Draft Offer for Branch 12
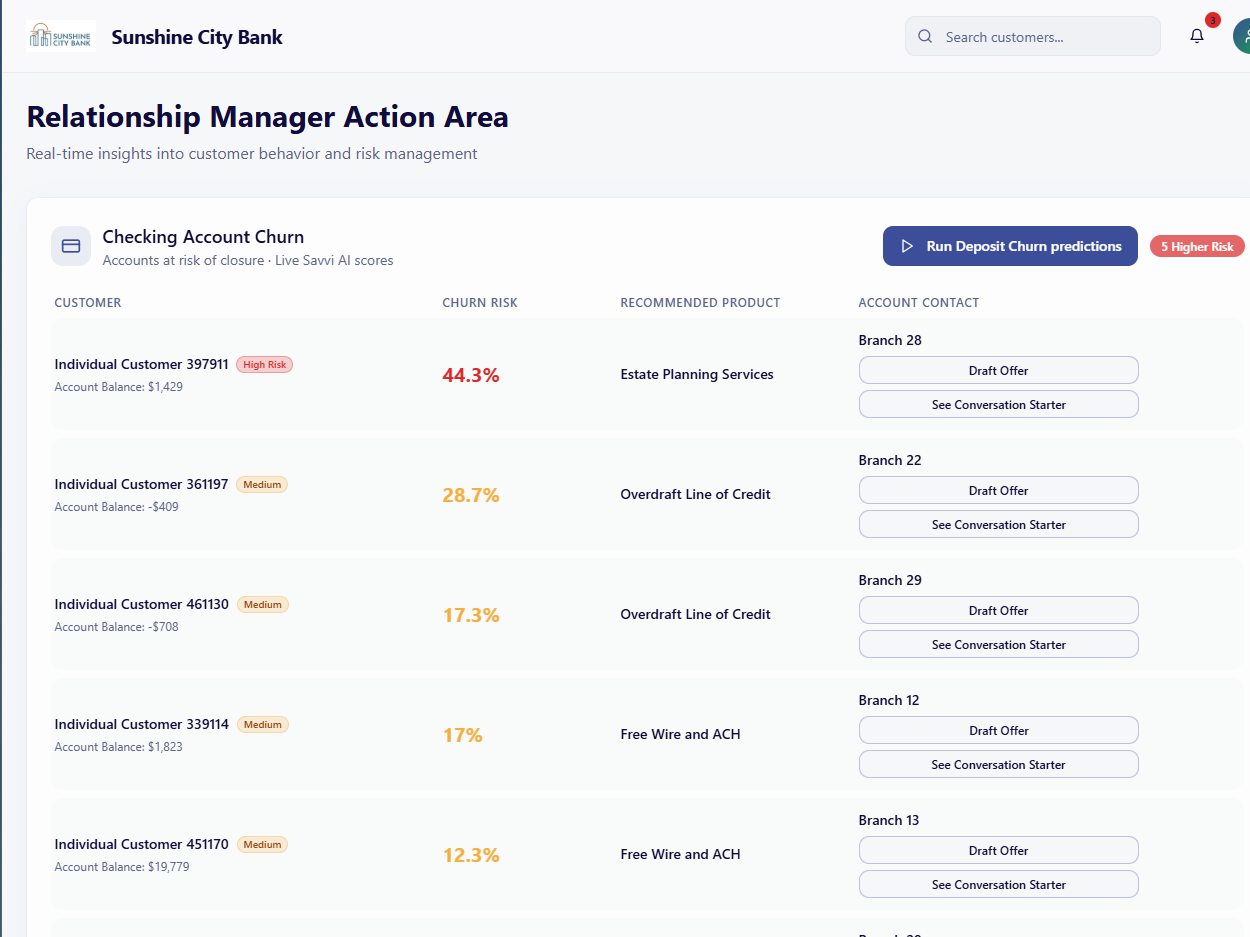 tap(998, 730)
